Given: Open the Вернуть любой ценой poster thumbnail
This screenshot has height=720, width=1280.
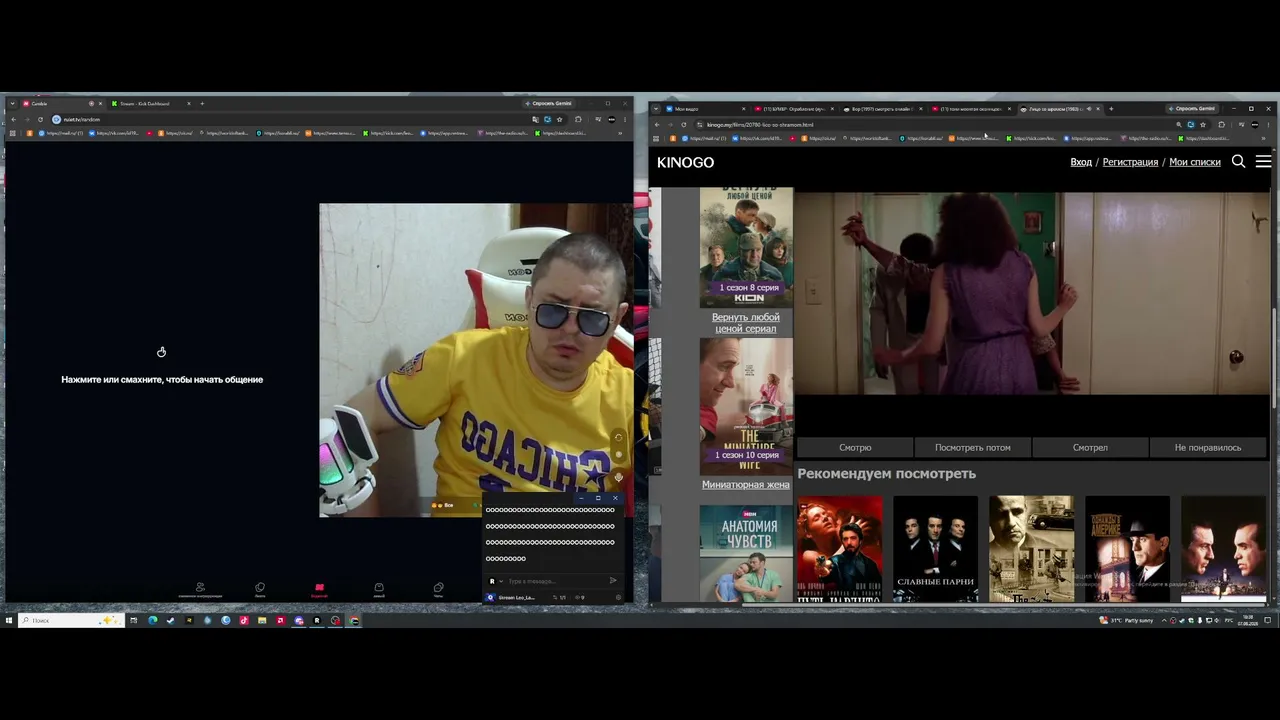Looking at the screenshot, I should [x=746, y=247].
